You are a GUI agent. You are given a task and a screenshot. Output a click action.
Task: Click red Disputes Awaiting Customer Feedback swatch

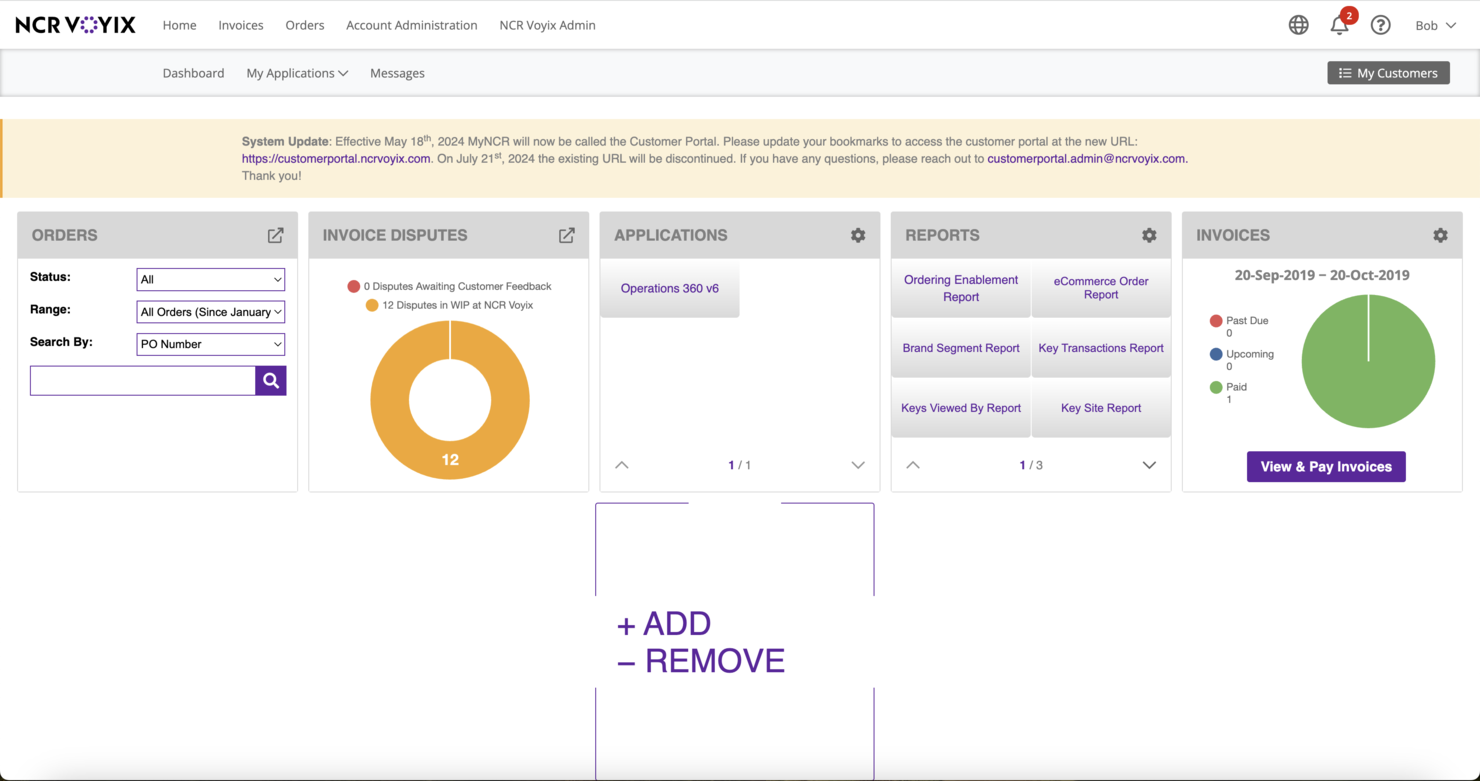point(353,286)
